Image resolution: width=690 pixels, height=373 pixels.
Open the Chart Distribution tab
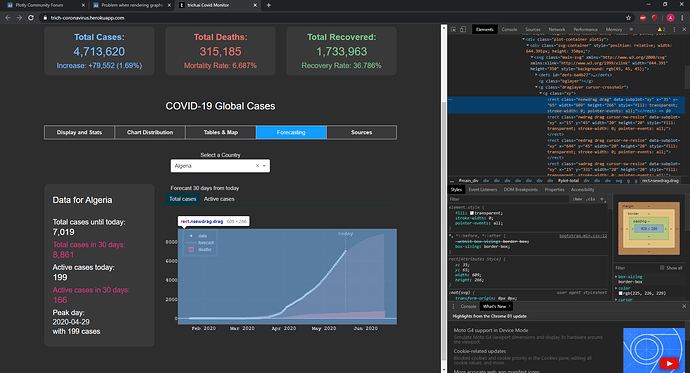tap(150, 132)
